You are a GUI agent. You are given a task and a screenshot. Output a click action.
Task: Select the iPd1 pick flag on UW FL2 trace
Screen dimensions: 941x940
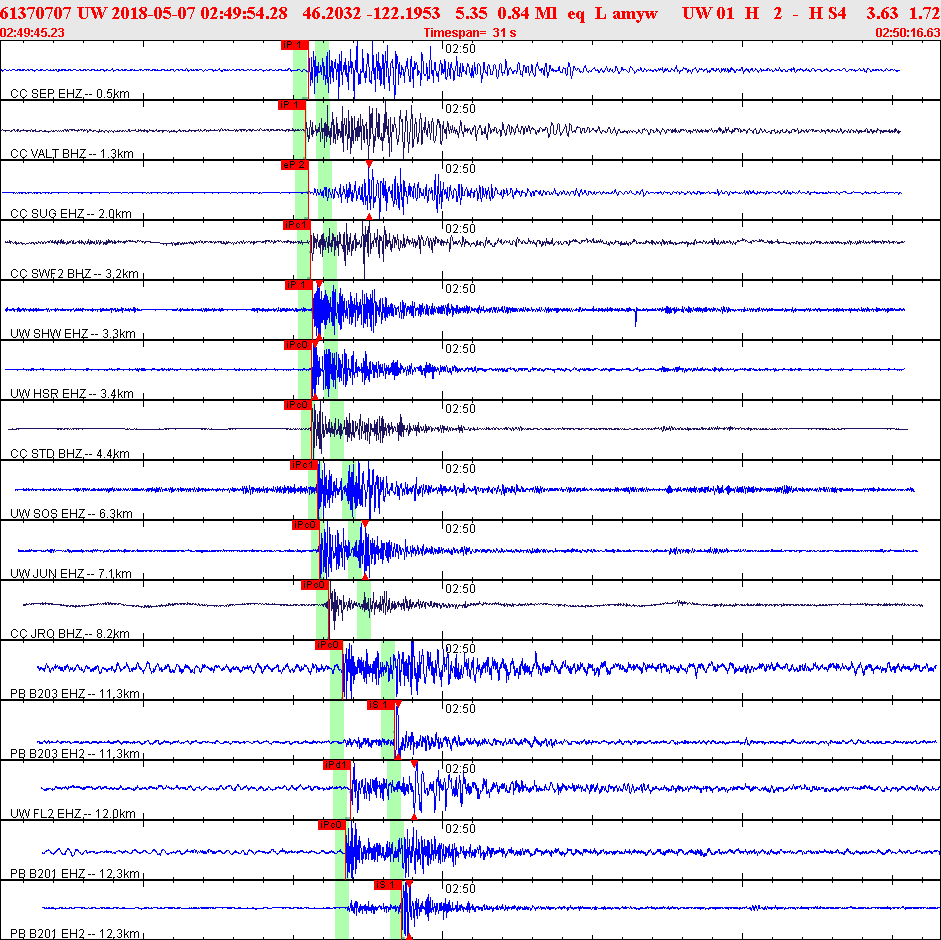coord(337,765)
